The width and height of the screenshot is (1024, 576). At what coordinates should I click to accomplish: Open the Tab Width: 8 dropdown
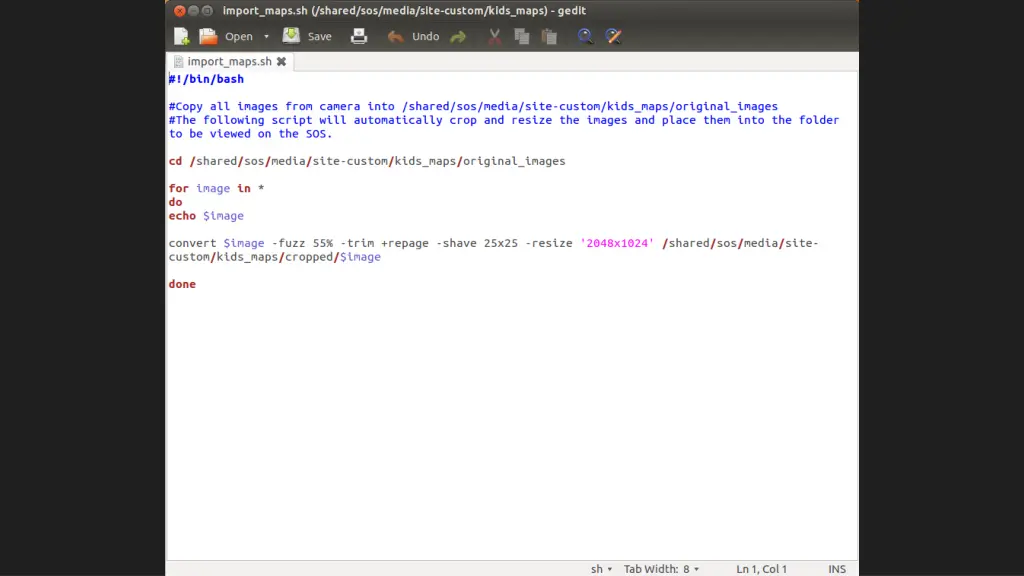[662, 569]
